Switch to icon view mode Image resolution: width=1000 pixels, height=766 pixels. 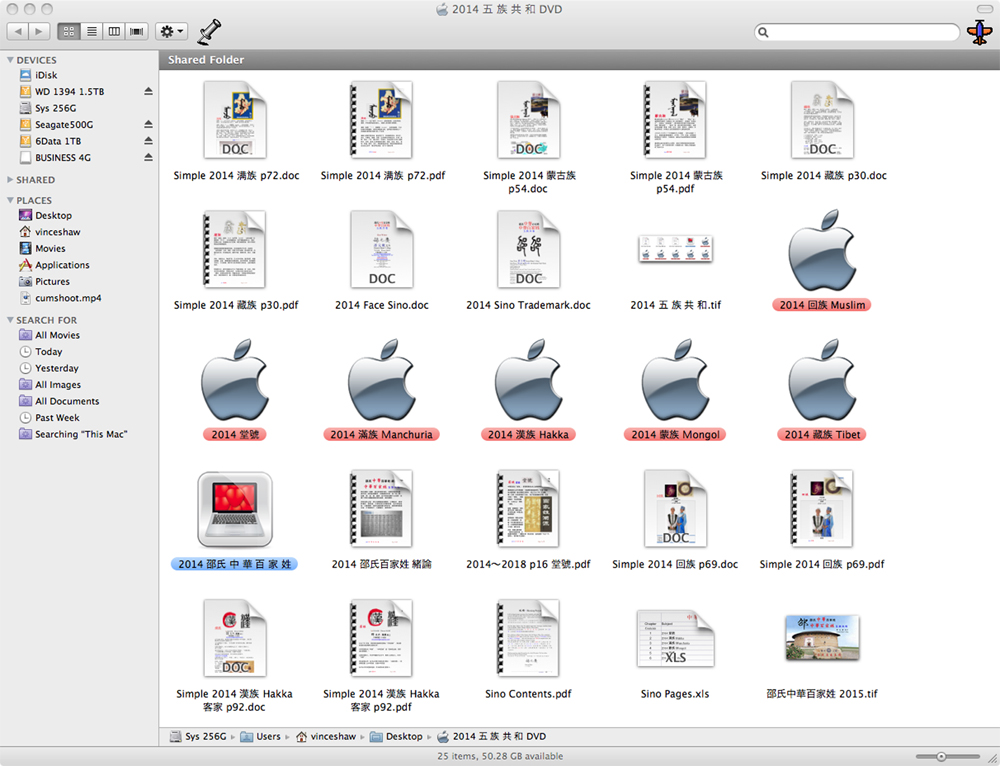69,32
